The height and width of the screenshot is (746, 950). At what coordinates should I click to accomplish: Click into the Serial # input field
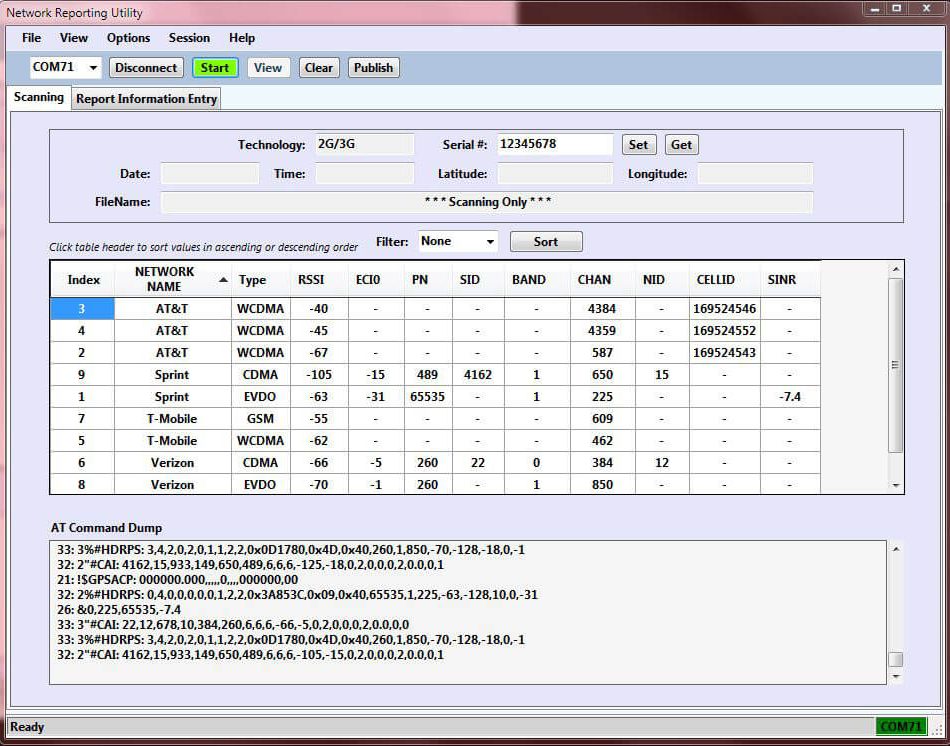555,144
